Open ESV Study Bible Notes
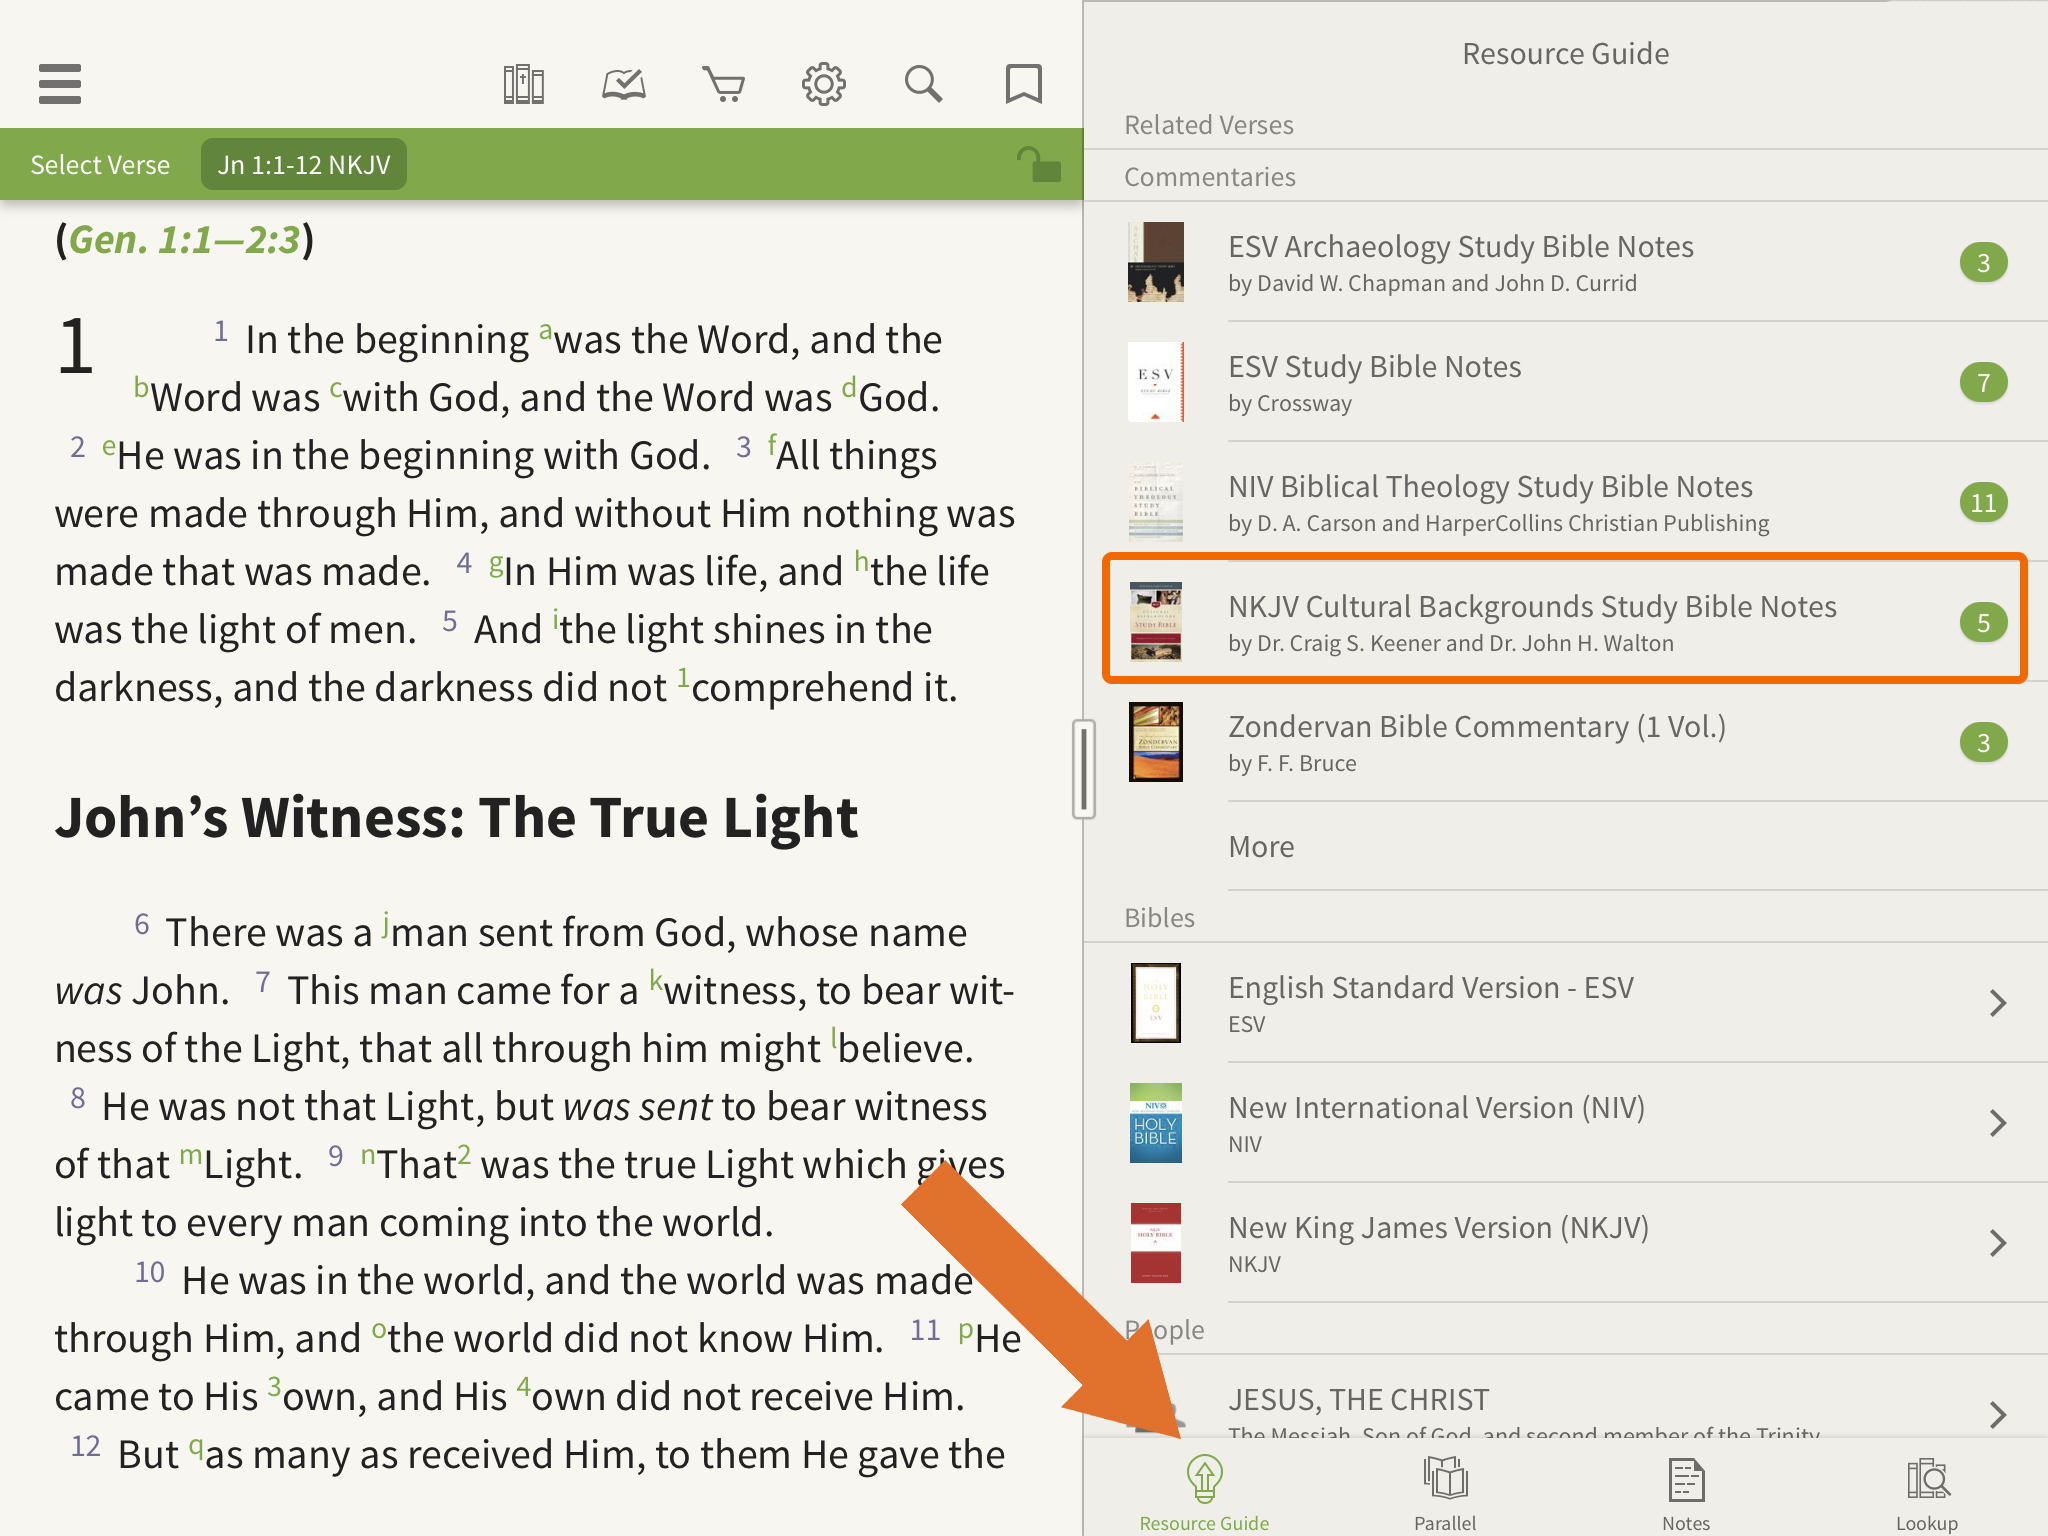 click(1566, 382)
